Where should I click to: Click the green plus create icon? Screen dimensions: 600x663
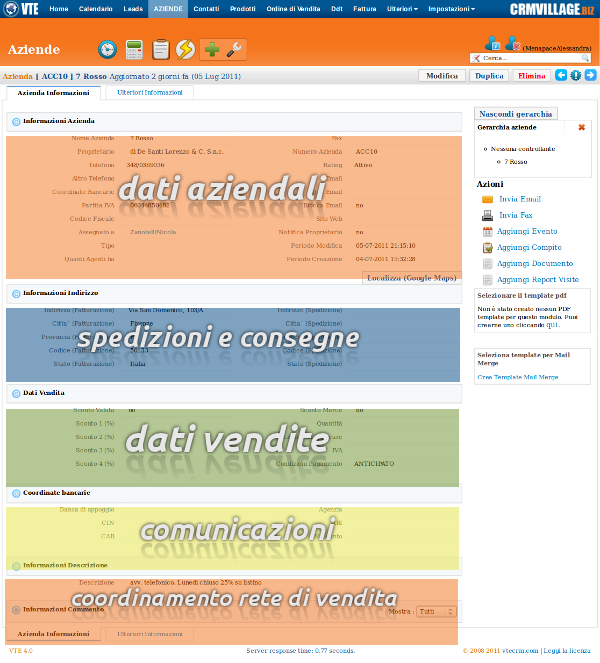point(212,49)
